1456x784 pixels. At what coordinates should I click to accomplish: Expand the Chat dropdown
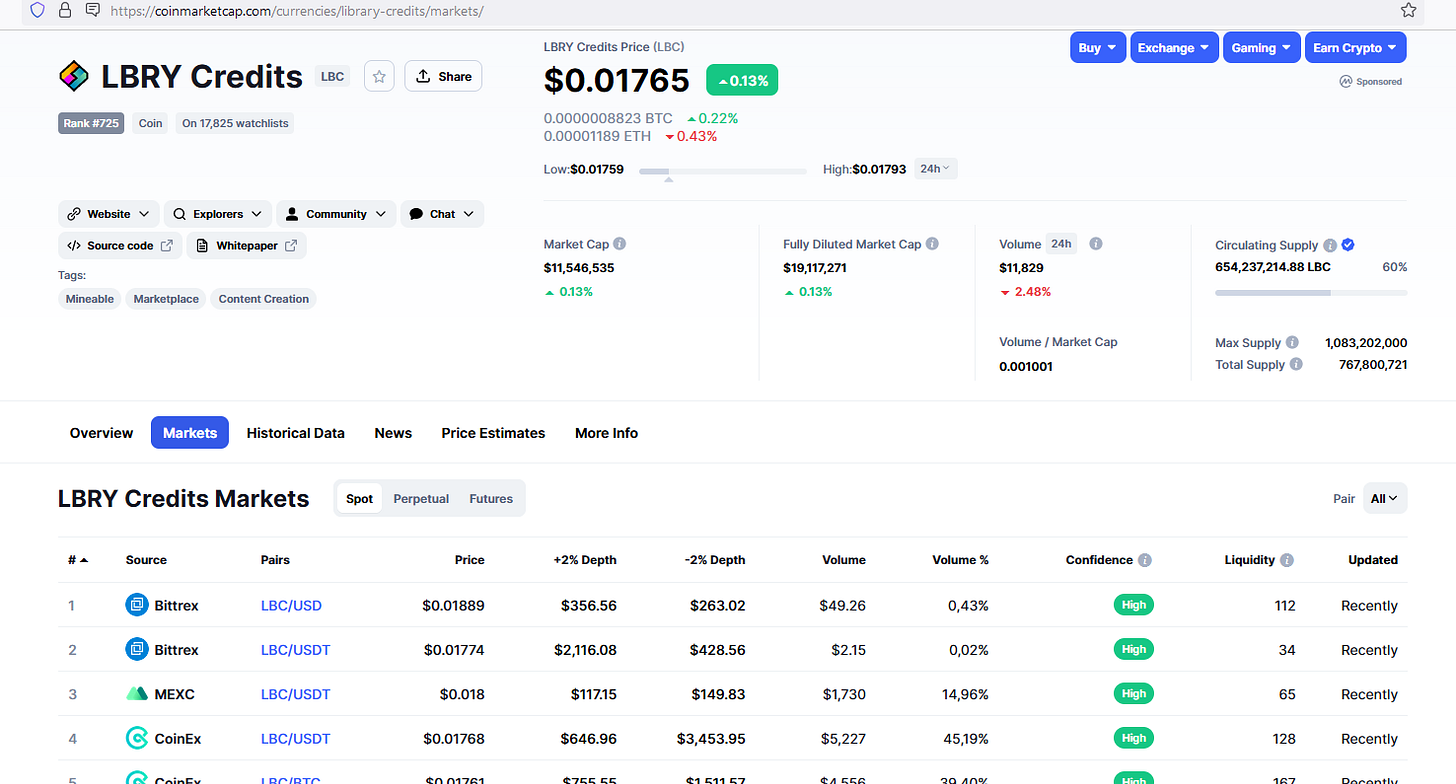point(442,214)
